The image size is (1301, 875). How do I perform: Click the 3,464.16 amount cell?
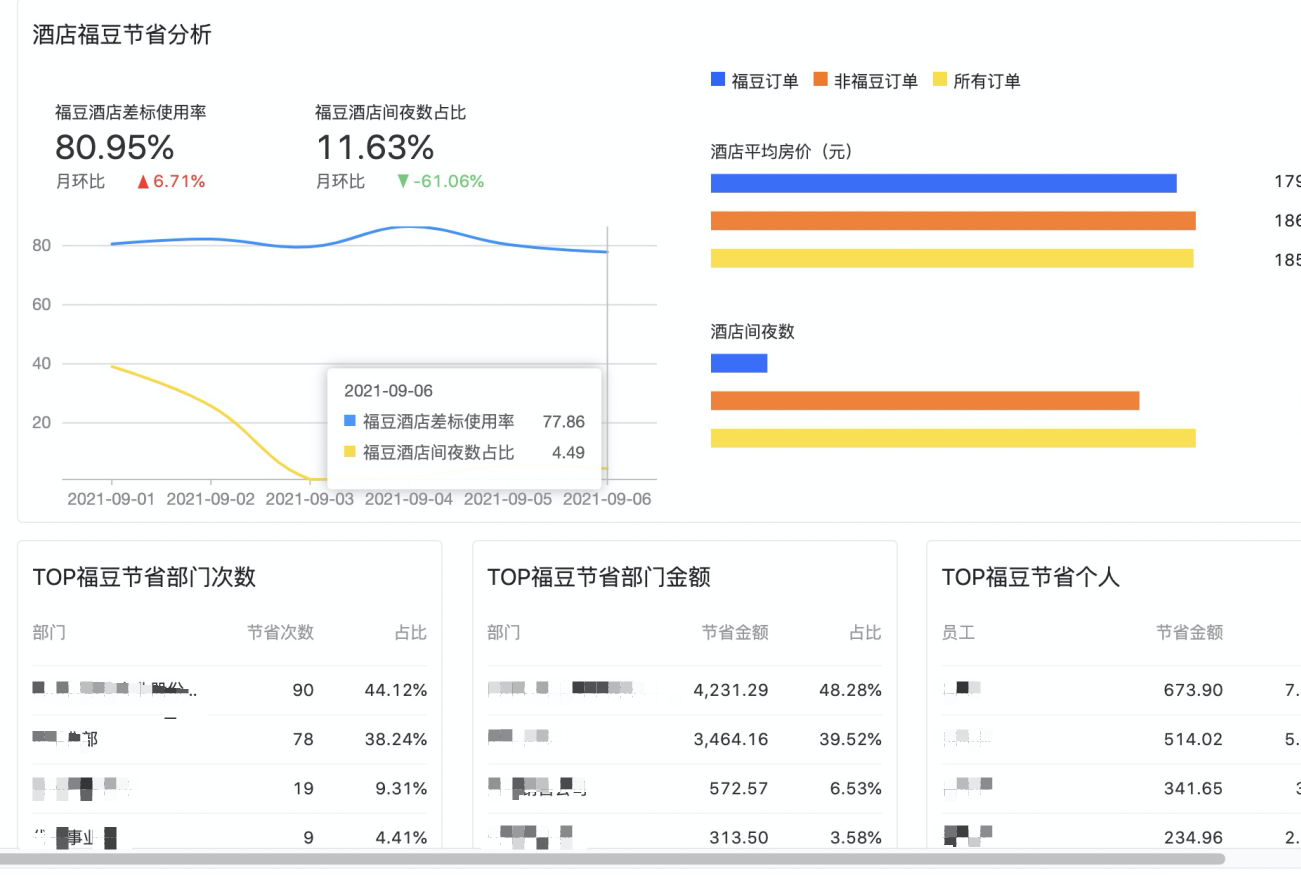(x=731, y=739)
